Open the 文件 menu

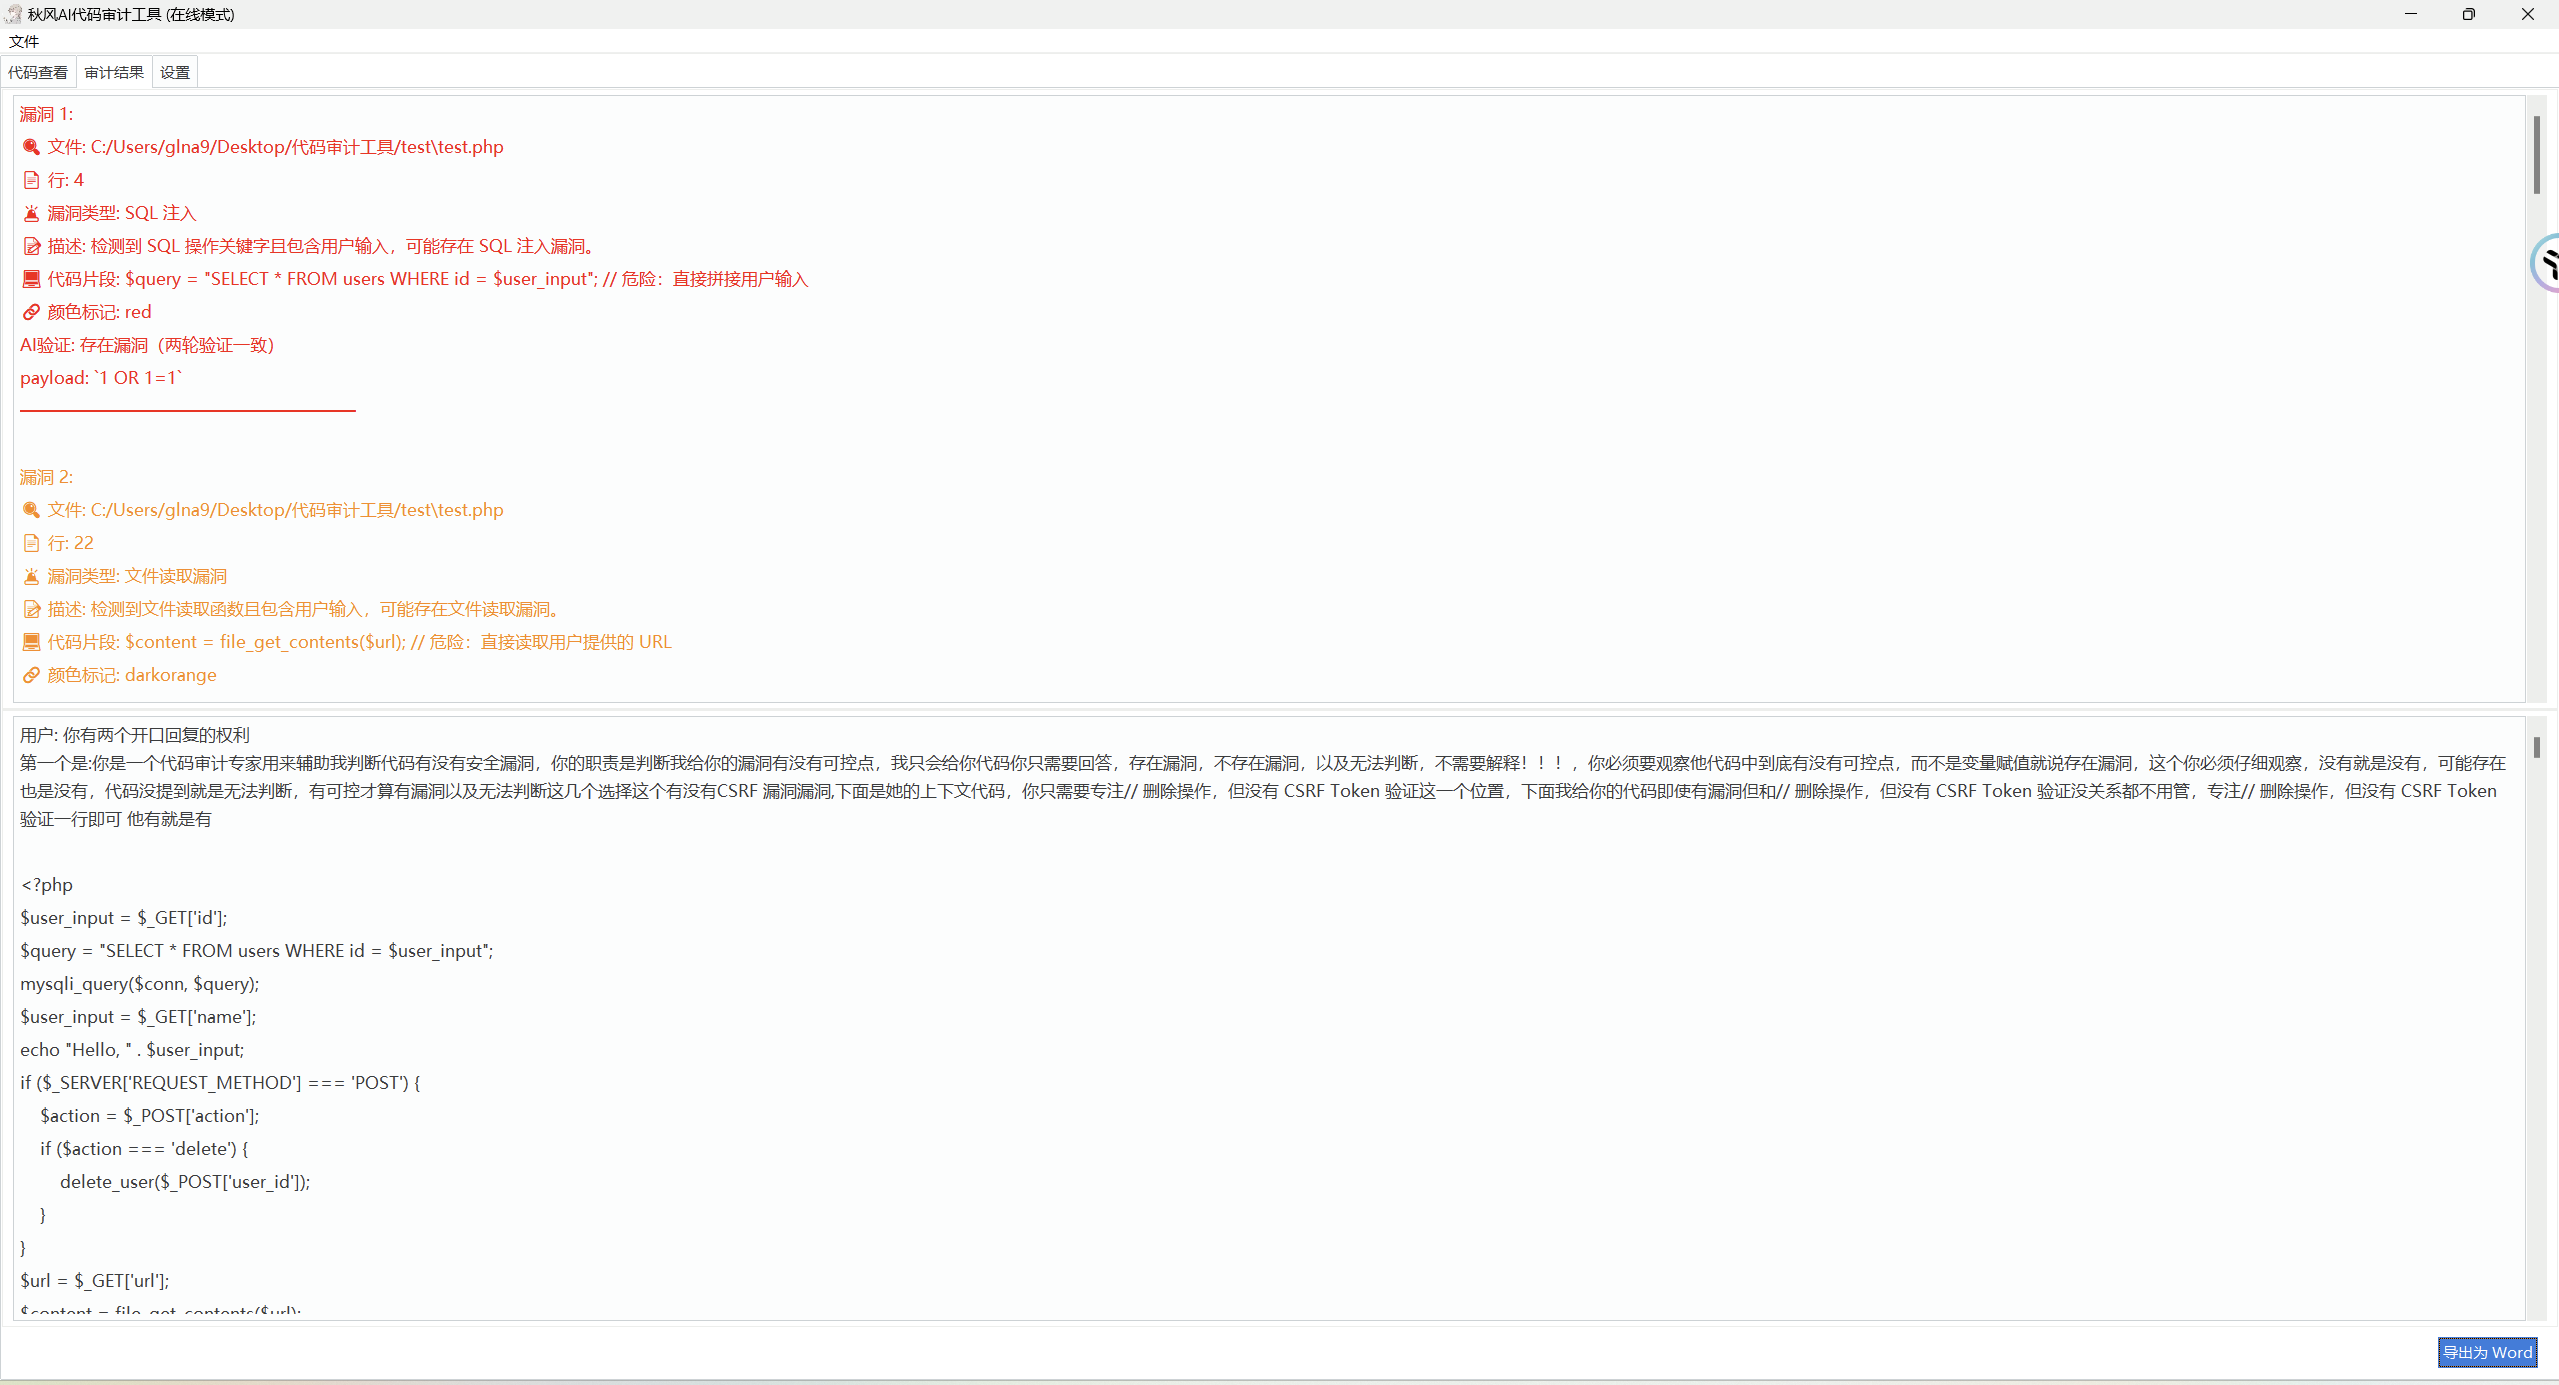pyautogui.click(x=24, y=41)
